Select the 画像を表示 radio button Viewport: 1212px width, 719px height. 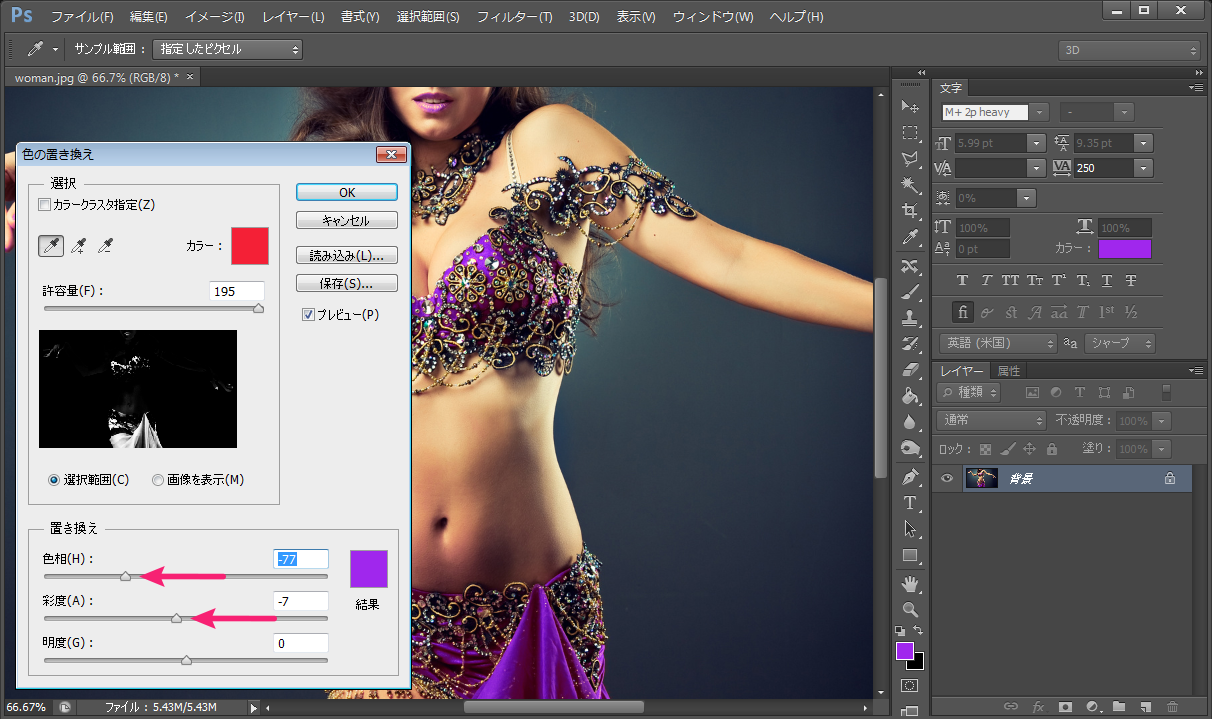tap(158, 480)
